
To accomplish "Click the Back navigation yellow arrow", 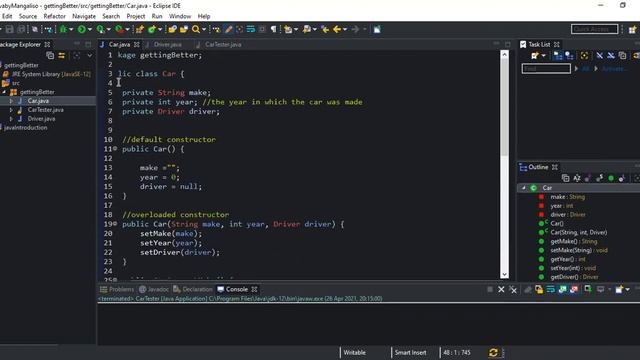I will click(x=337, y=29).
